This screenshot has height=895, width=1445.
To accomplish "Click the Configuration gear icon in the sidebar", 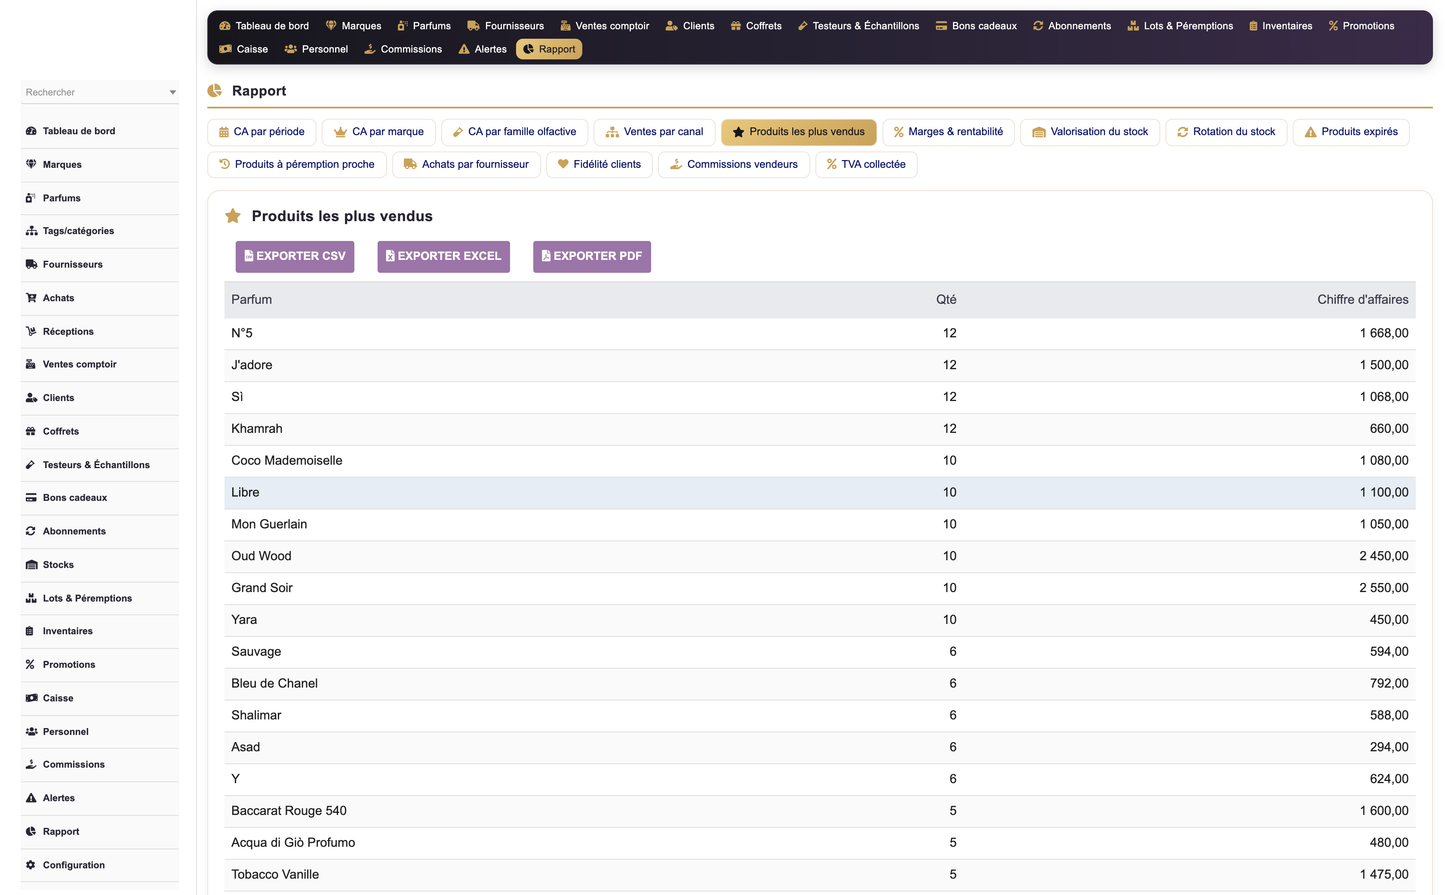I will tap(31, 865).
